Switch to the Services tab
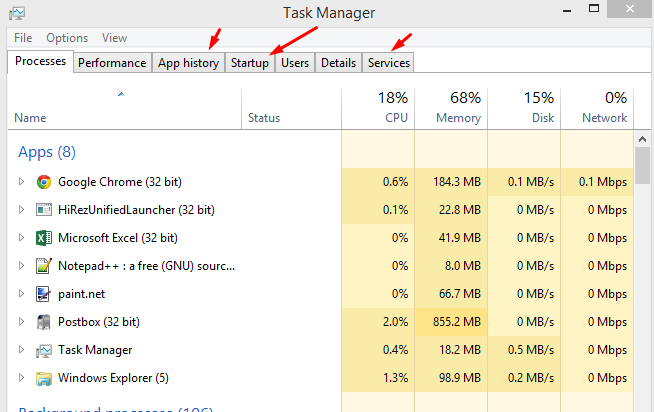 point(389,63)
